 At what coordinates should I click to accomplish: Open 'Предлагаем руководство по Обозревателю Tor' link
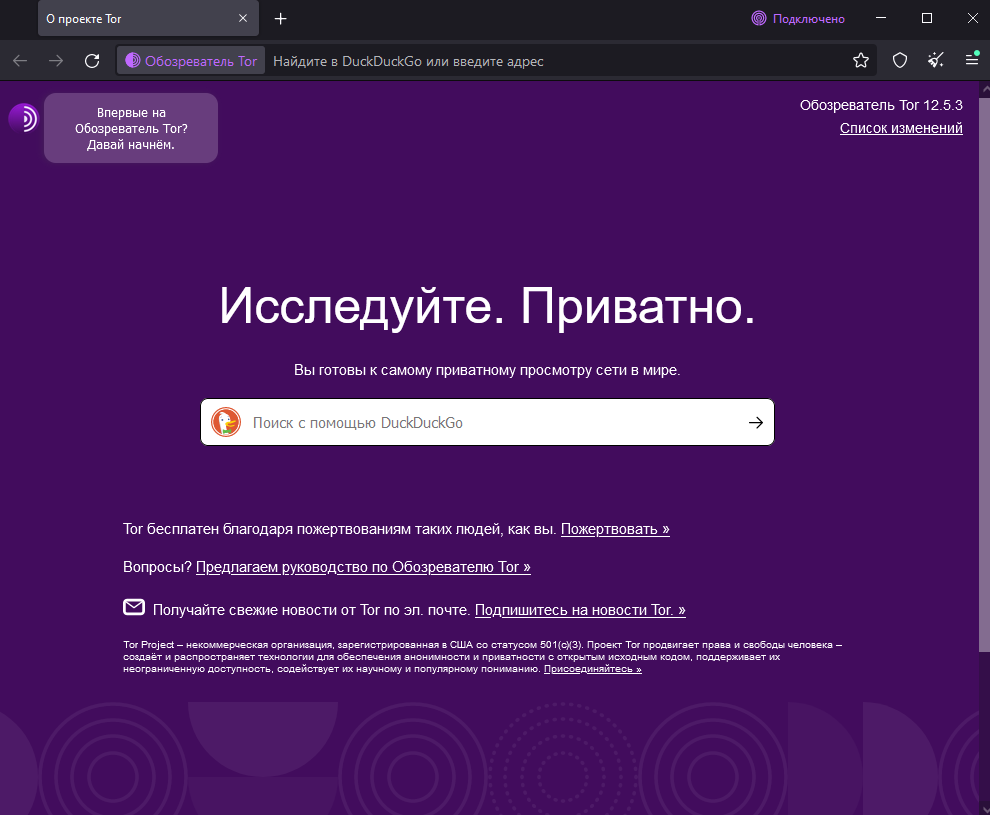363,567
